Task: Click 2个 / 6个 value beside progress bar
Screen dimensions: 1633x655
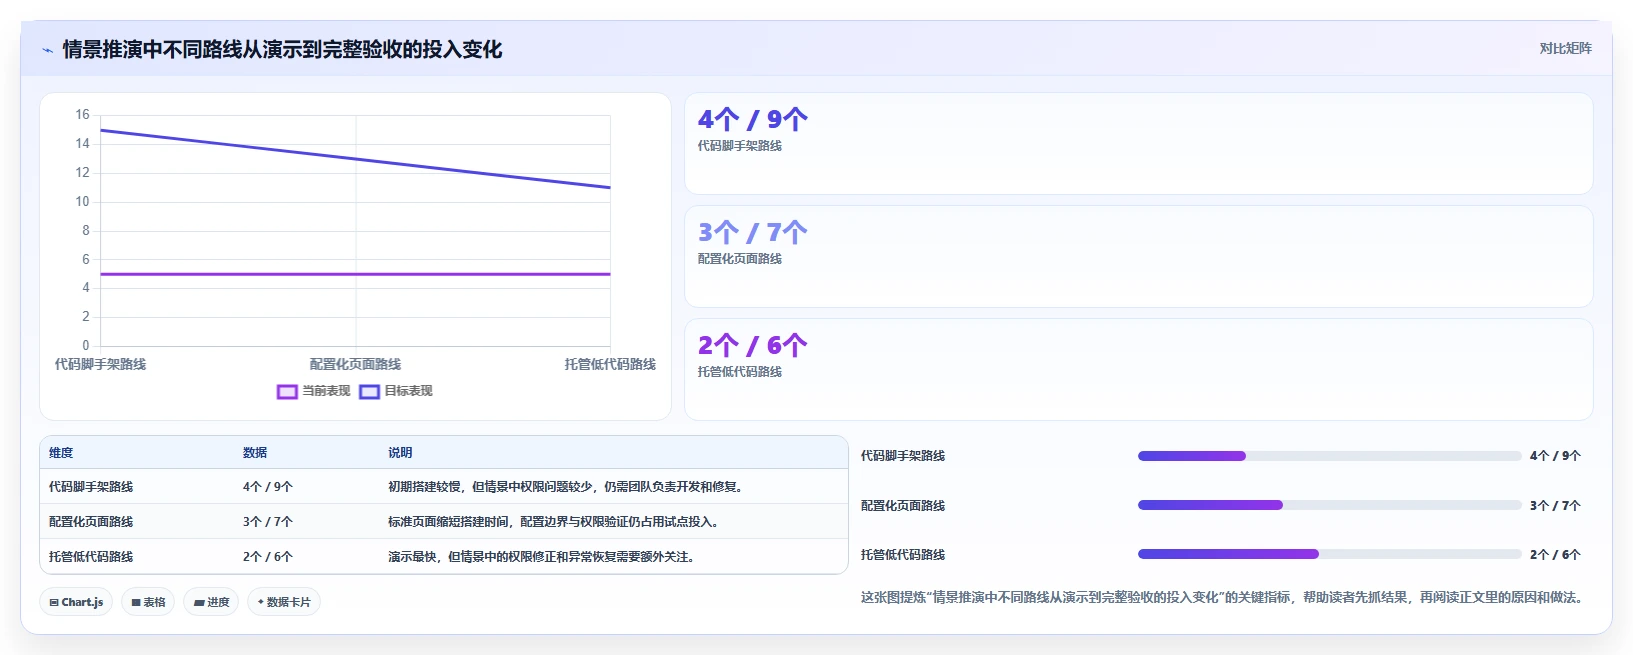Action: pyautogui.click(x=1555, y=555)
